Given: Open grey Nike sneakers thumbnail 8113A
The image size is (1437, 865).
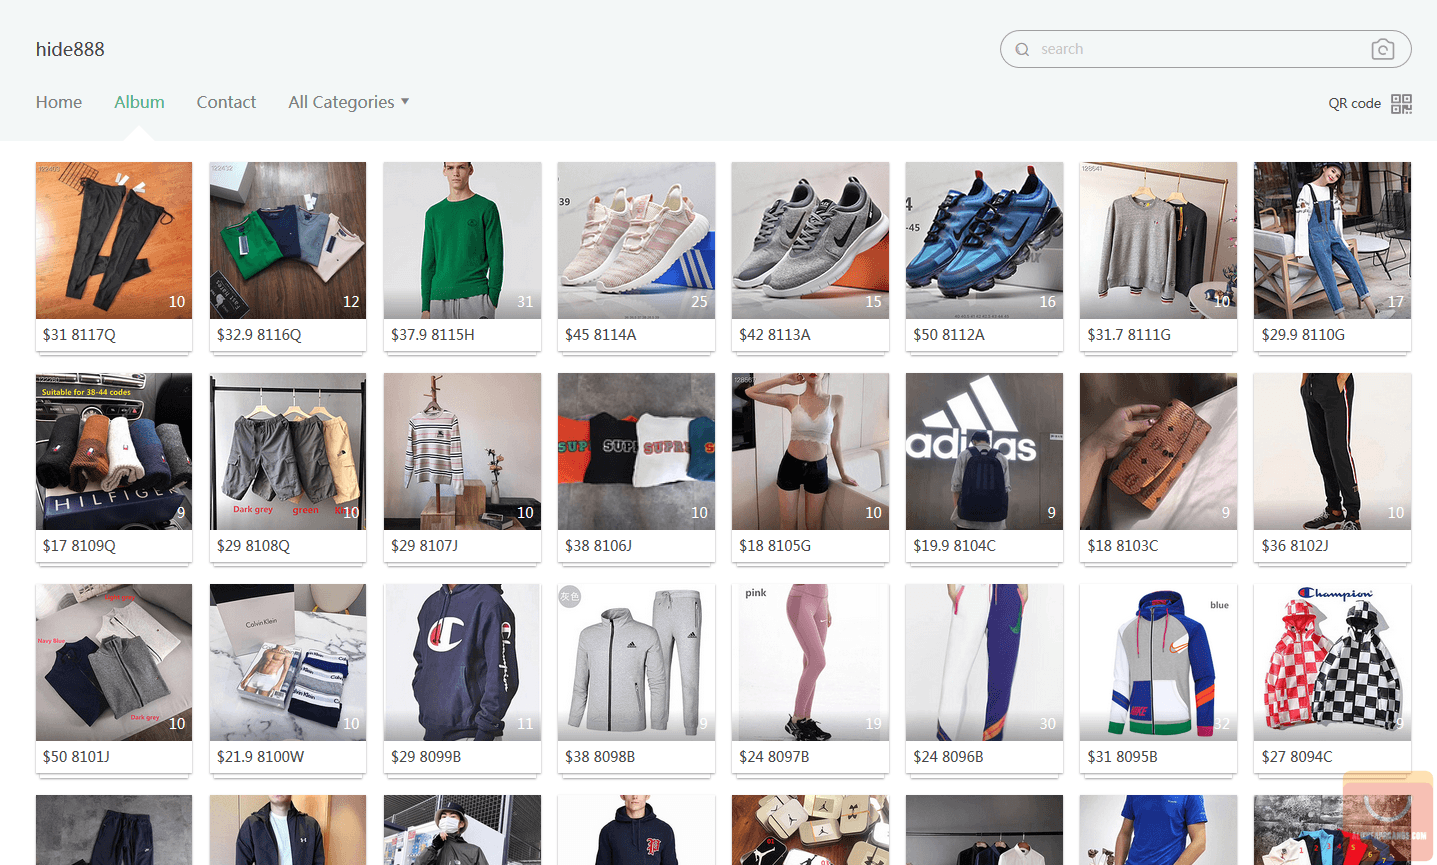Looking at the screenshot, I should [810, 240].
